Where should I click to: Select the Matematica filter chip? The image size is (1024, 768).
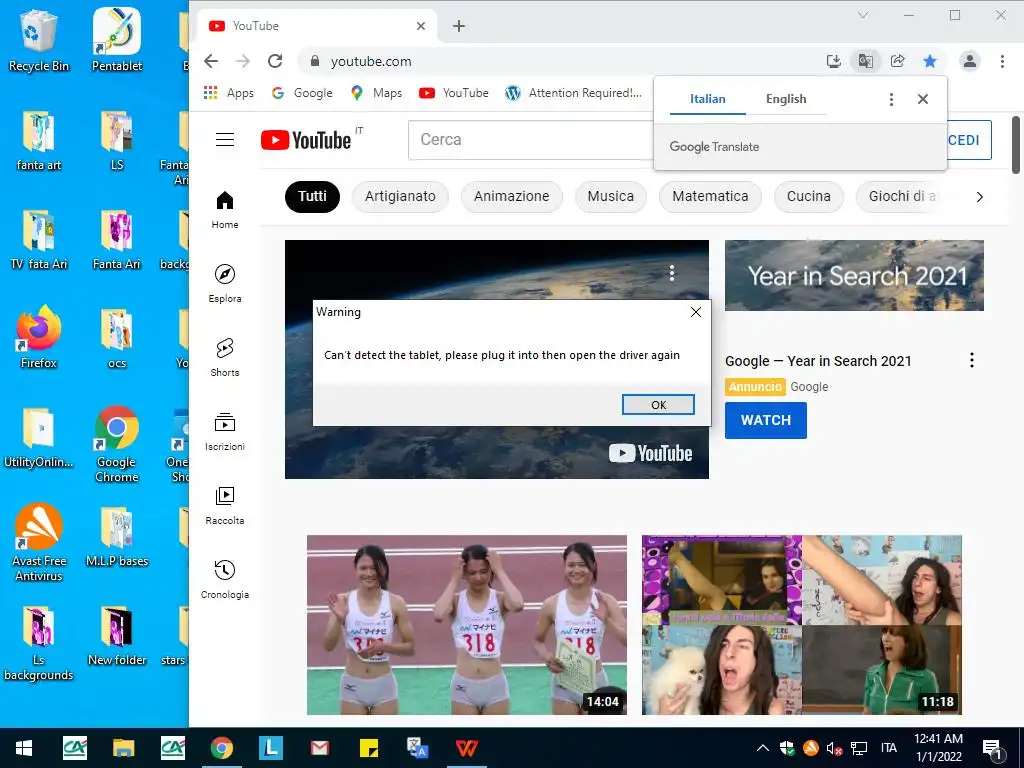710,197
